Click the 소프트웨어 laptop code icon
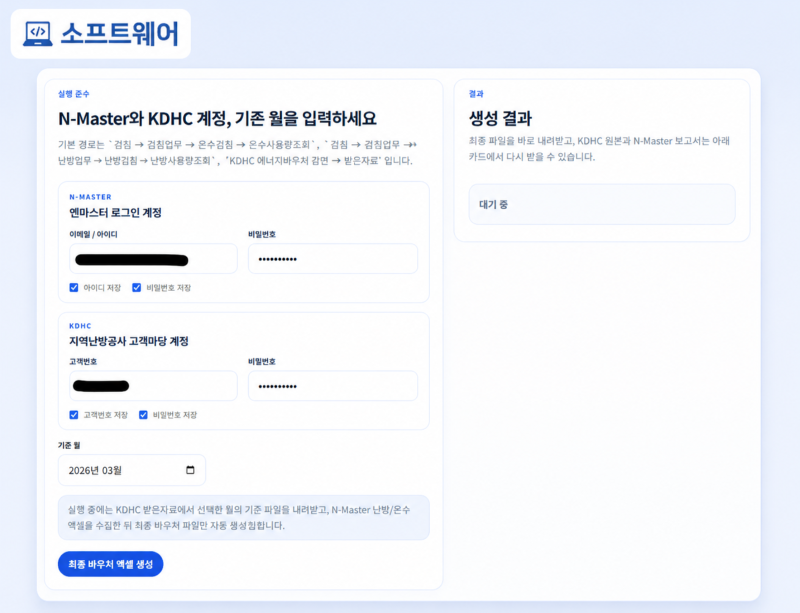Image resolution: width=800 pixels, height=613 pixels. [38, 34]
